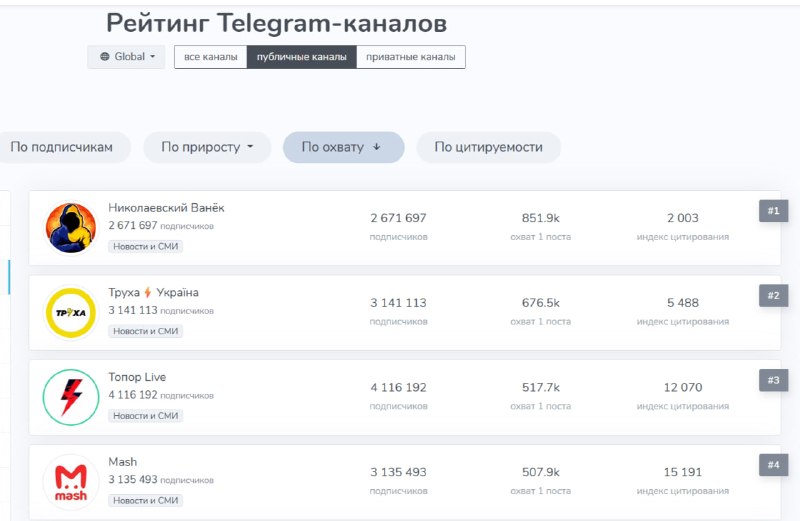Click Труха Україна channel avatar
Image resolution: width=800 pixels, height=521 pixels.
click(x=71, y=312)
